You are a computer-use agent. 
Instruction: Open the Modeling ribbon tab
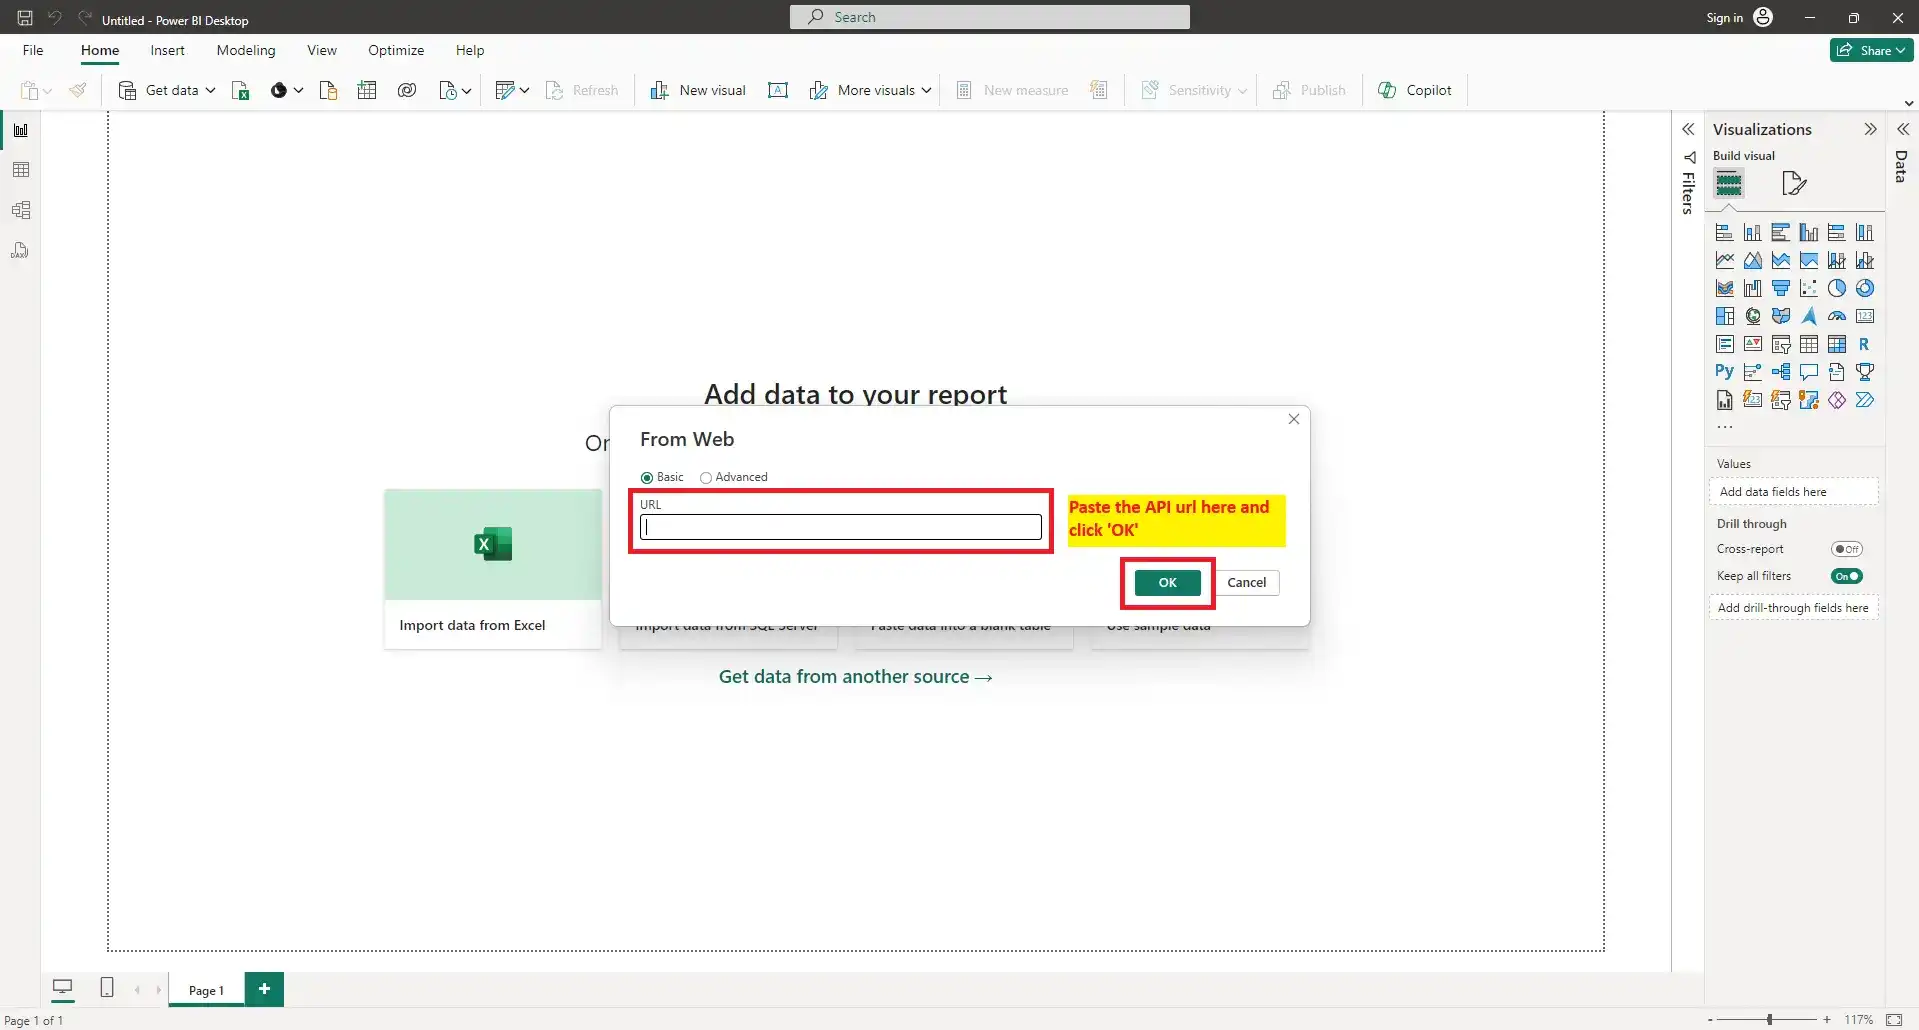245,50
